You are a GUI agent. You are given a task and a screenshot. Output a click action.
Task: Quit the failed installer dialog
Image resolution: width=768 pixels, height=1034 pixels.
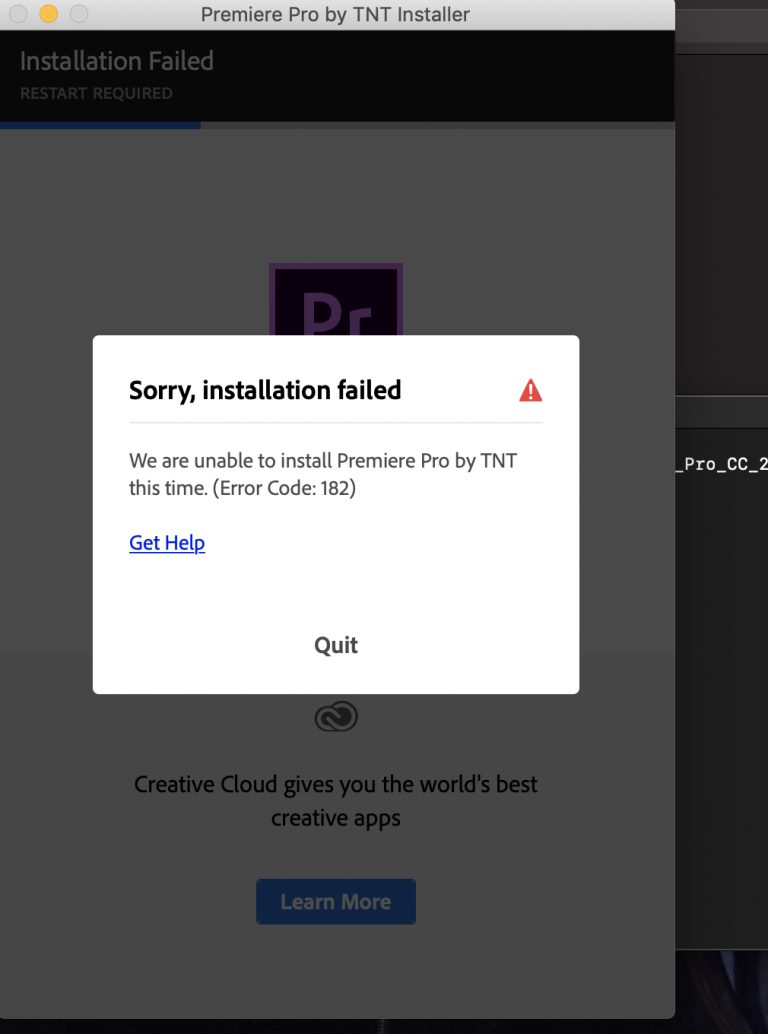tap(336, 645)
